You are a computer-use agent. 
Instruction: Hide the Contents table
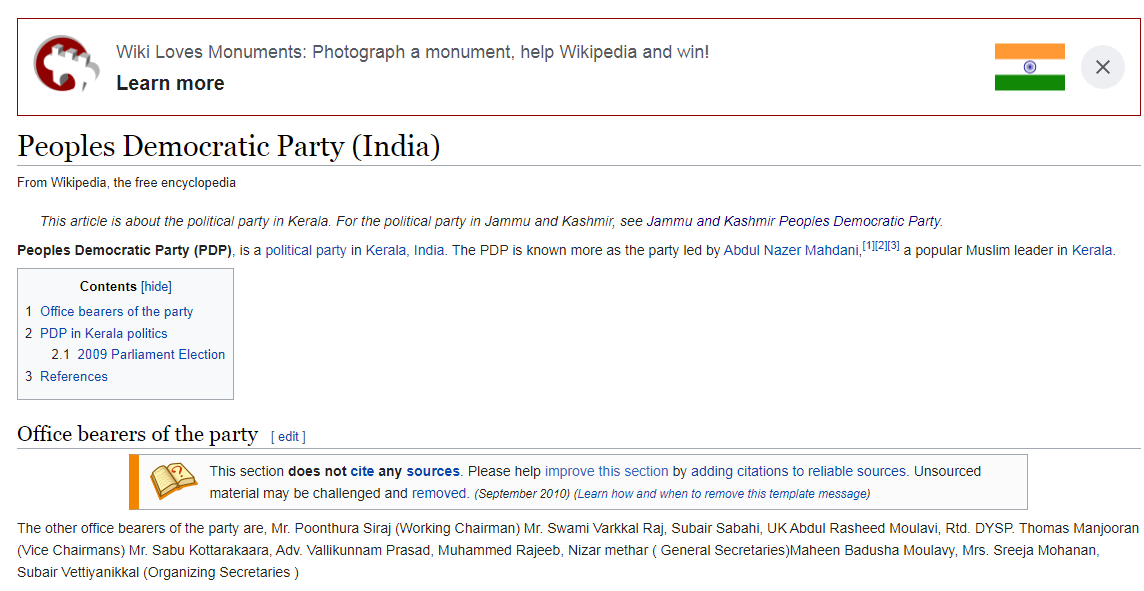(x=156, y=287)
